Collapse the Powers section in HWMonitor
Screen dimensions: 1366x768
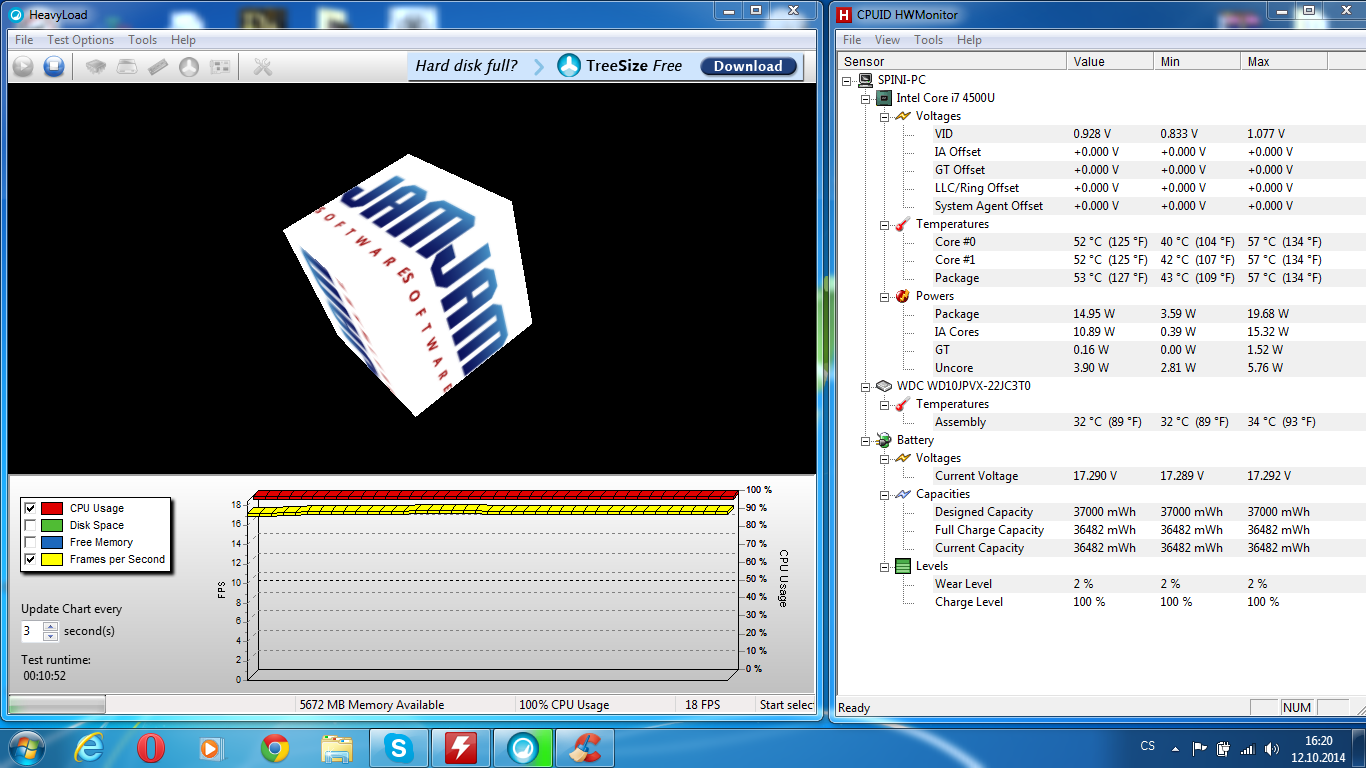coord(884,296)
